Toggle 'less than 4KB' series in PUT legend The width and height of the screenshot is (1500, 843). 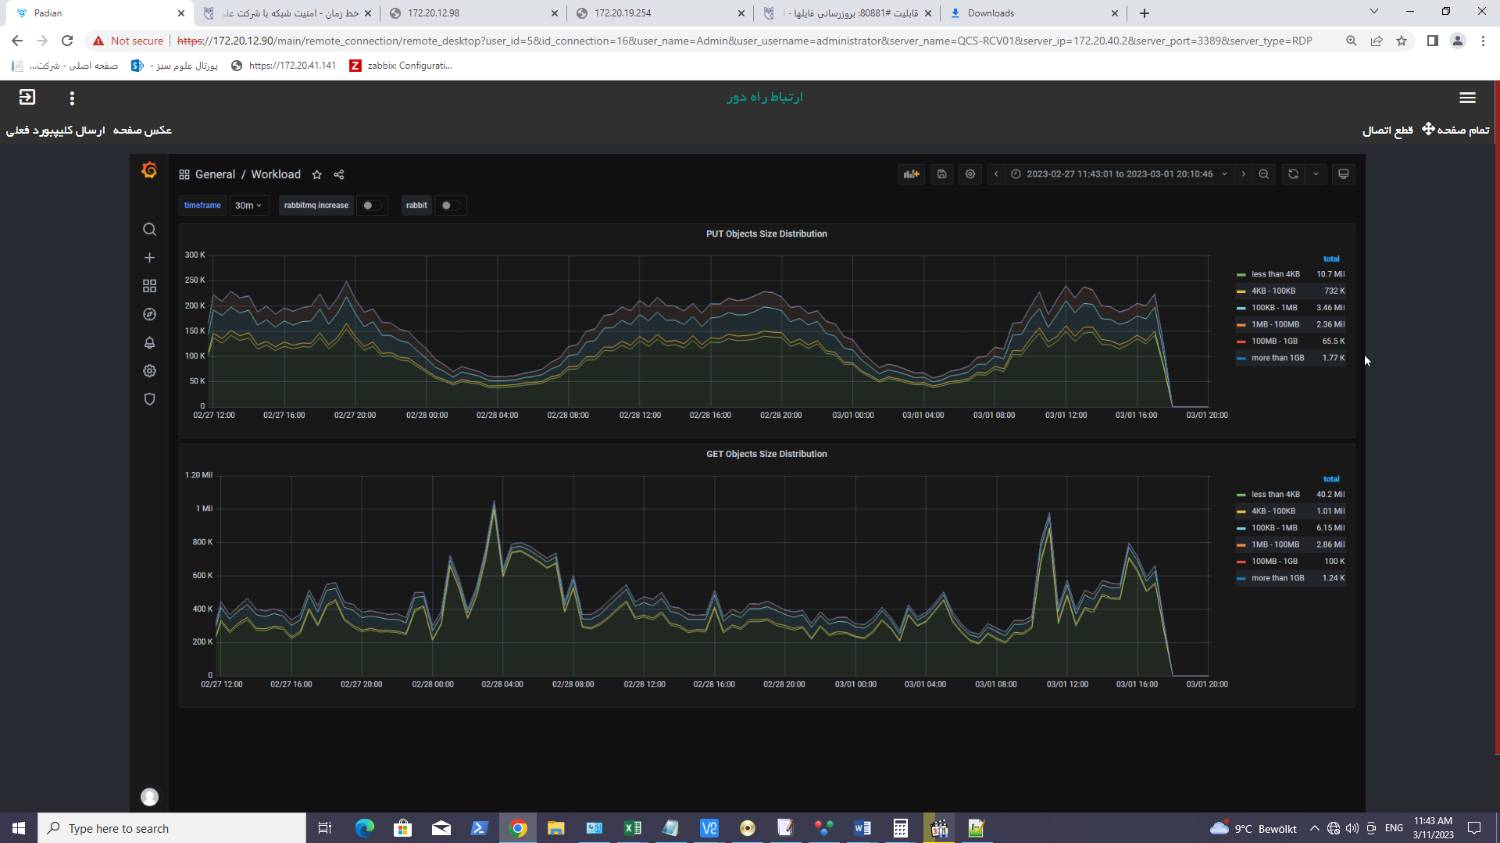pos(1275,274)
